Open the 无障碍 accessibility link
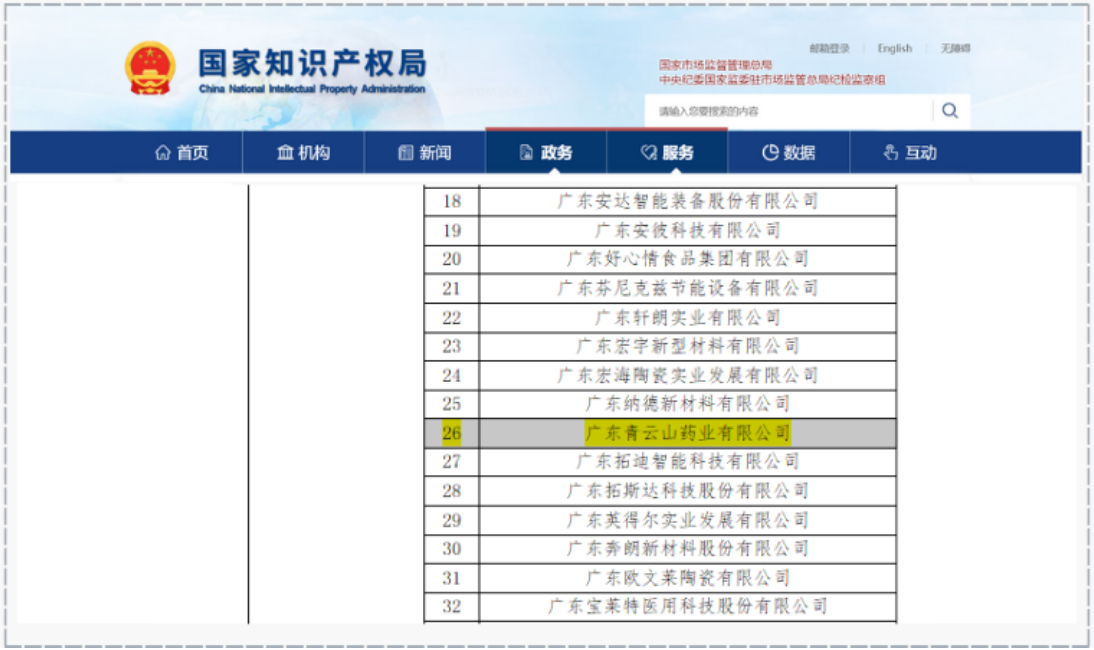This screenshot has width=1094, height=650. pyautogui.click(x=955, y=48)
